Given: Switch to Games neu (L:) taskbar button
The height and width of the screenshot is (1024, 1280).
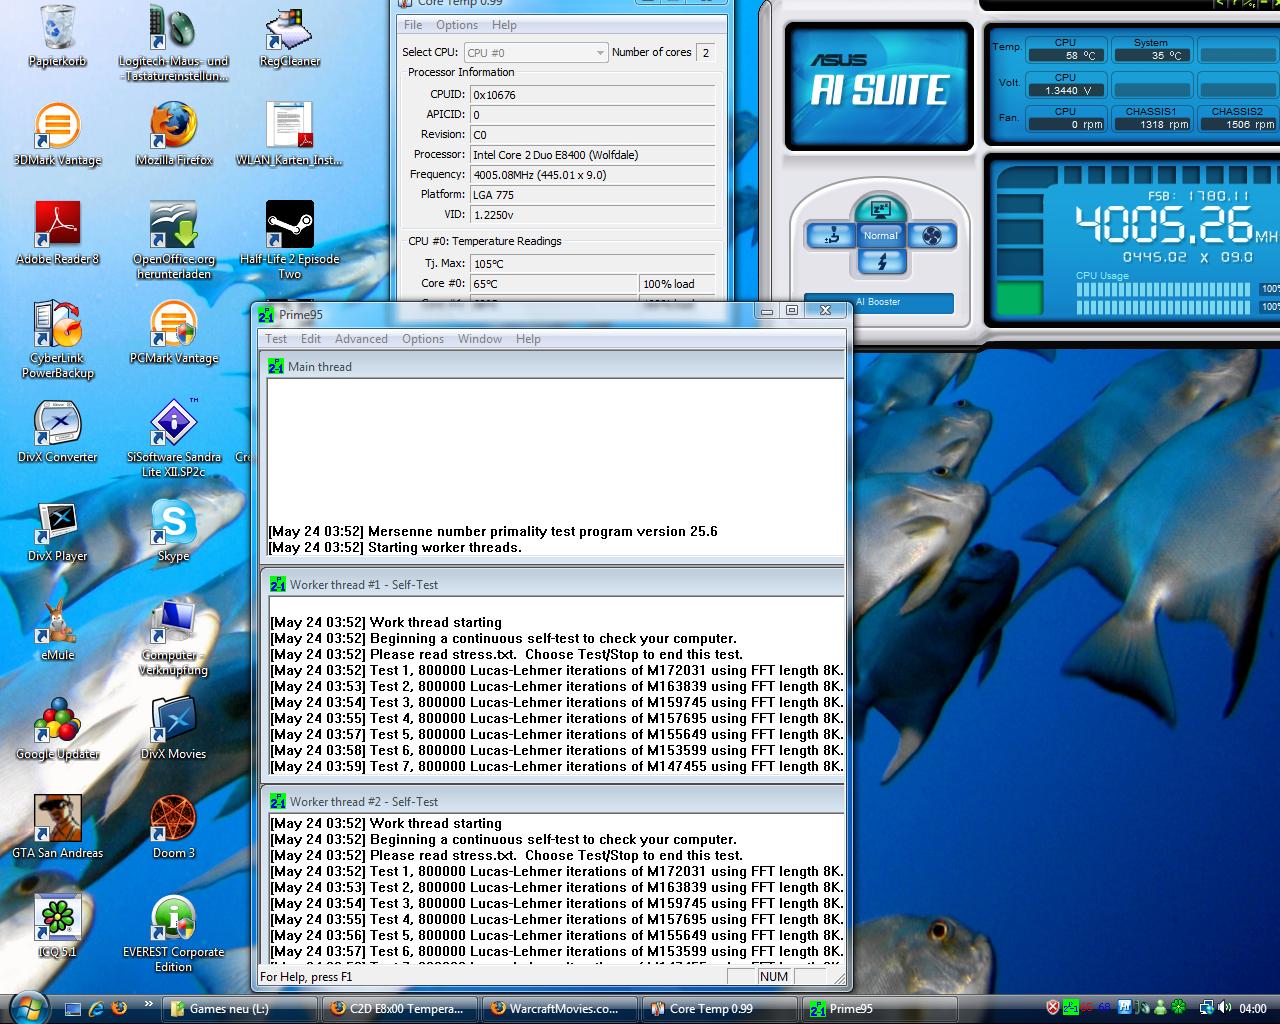Looking at the screenshot, I should click(x=241, y=1009).
